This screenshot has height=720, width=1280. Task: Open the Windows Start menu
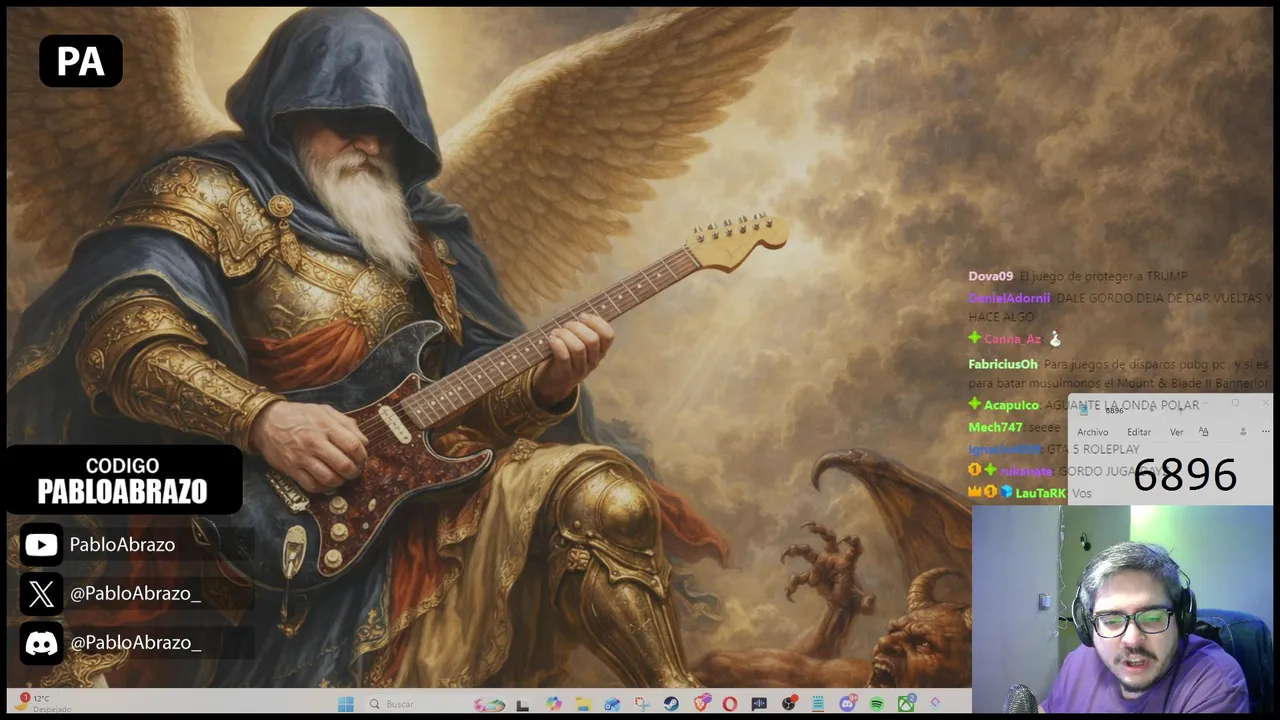[345, 704]
